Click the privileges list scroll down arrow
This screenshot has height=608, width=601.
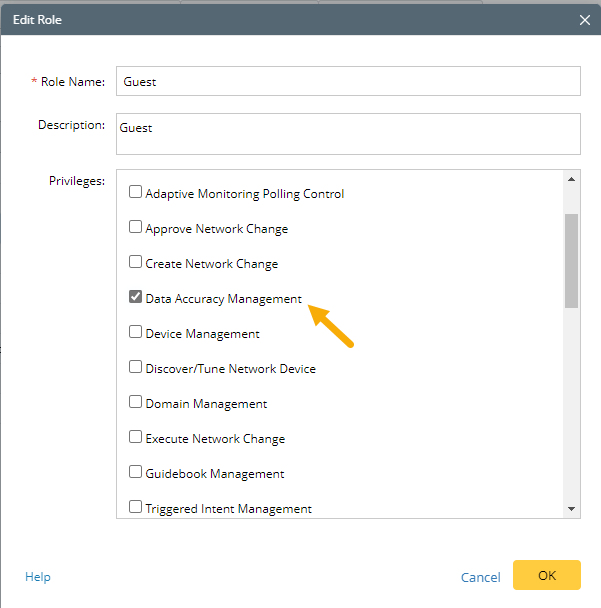[x=571, y=509]
